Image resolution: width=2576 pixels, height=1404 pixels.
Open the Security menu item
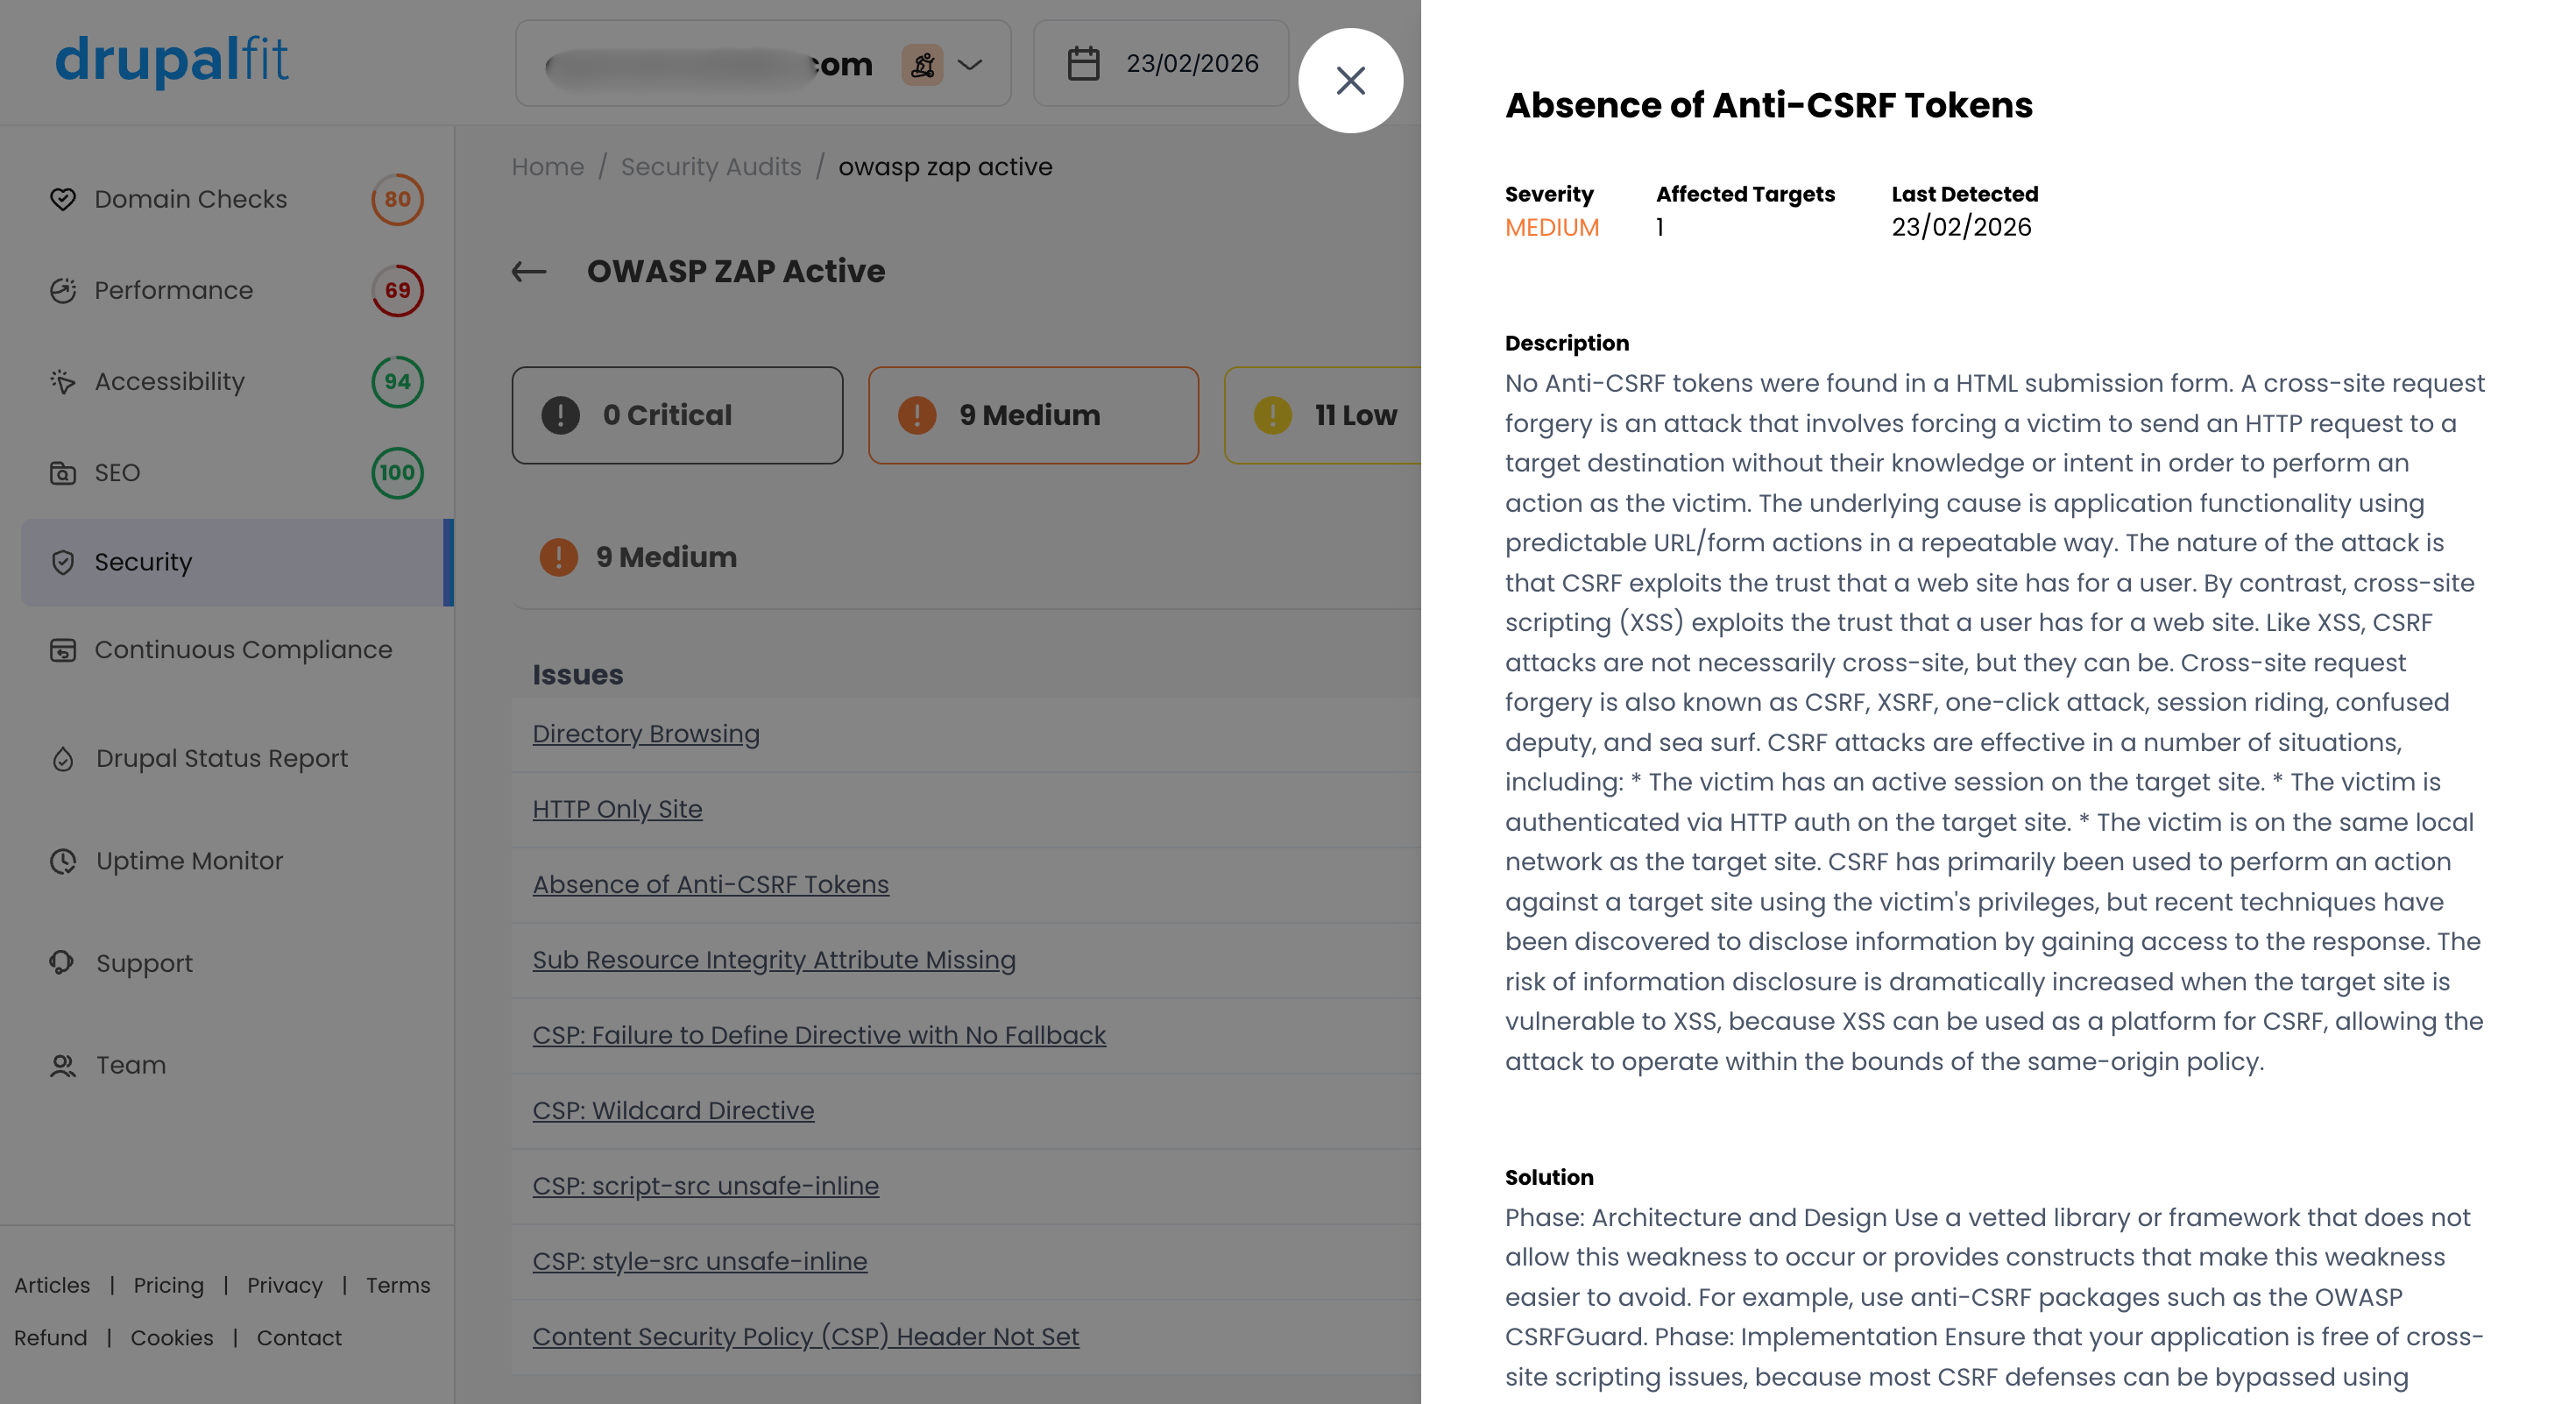[237, 562]
